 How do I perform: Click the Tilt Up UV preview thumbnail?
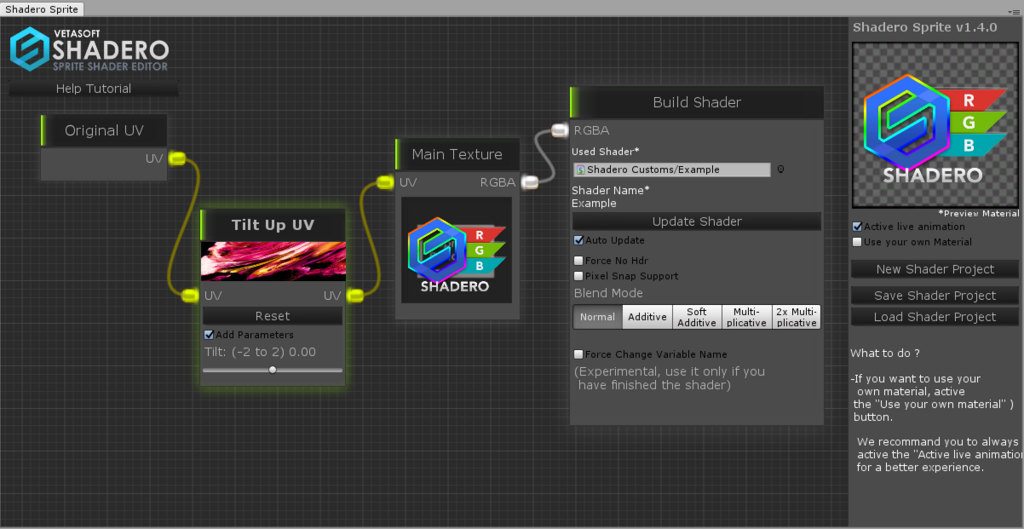coord(273,261)
